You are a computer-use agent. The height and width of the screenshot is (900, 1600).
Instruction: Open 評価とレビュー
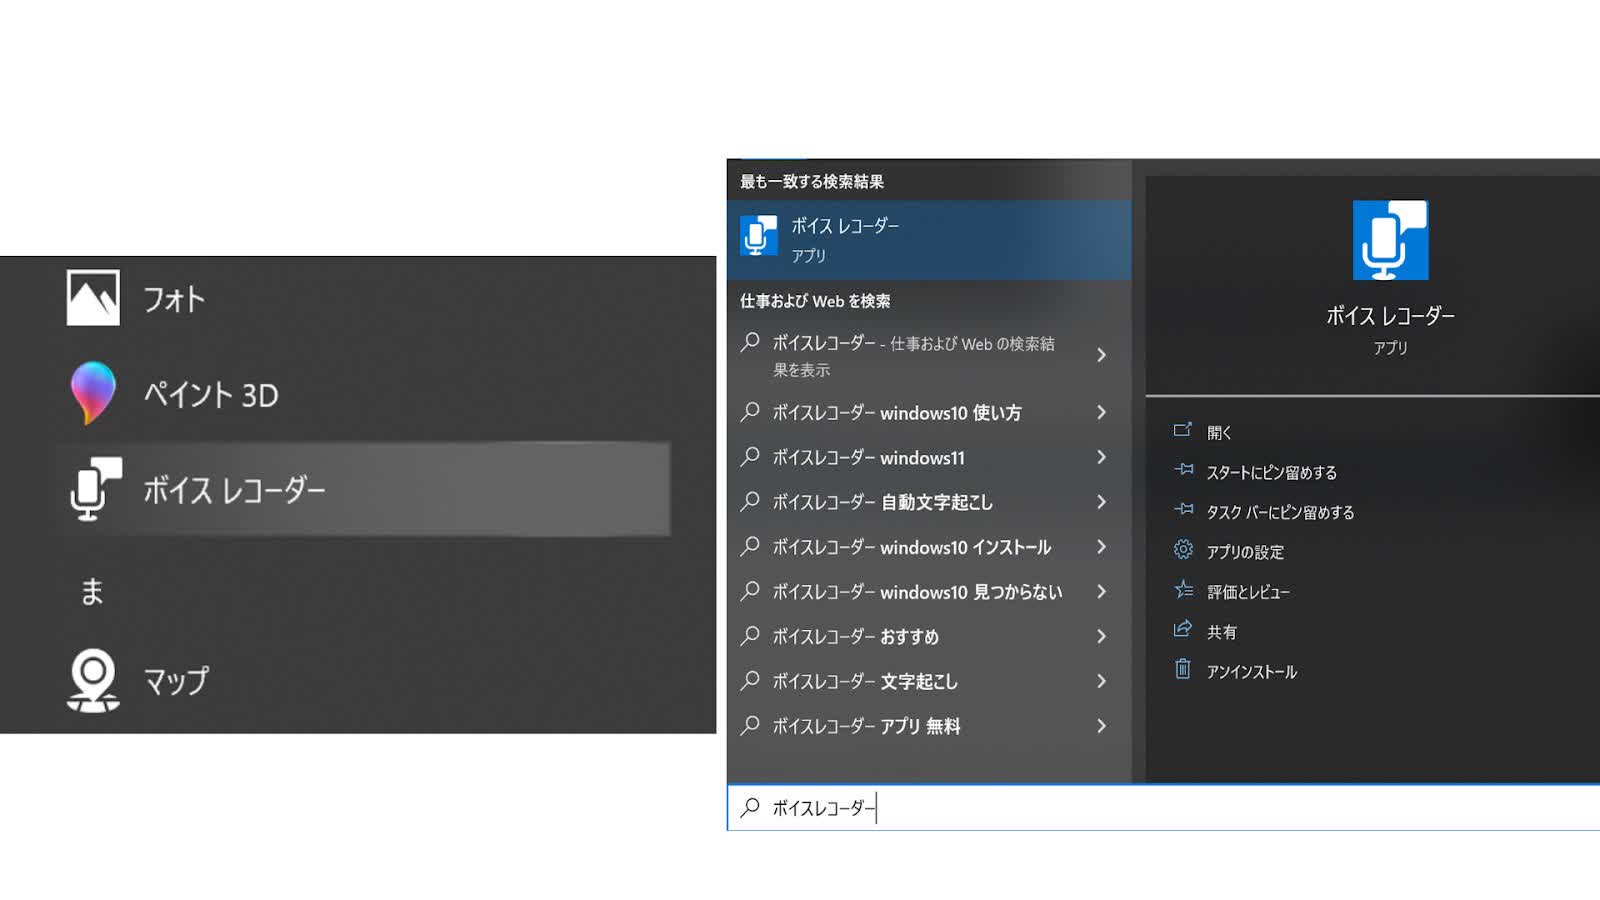click(1248, 592)
